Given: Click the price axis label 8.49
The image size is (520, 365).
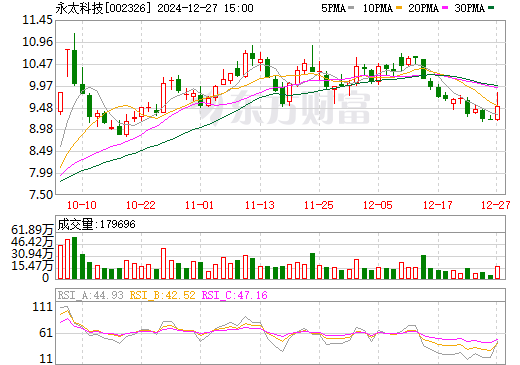Looking at the screenshot, I should 41,151.
